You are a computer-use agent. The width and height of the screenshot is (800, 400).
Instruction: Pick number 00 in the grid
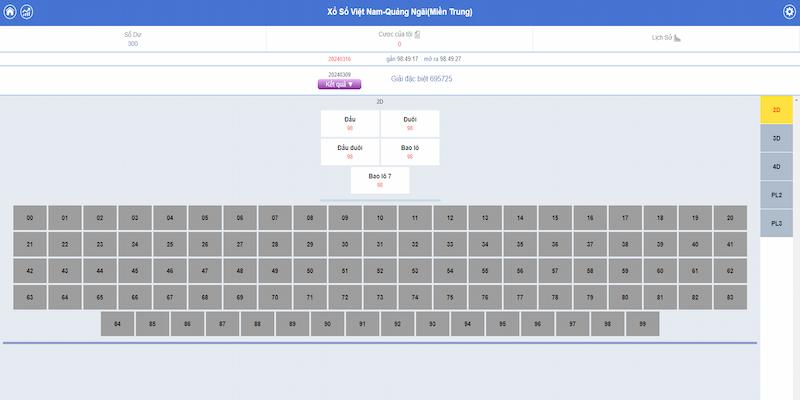tap(30, 218)
